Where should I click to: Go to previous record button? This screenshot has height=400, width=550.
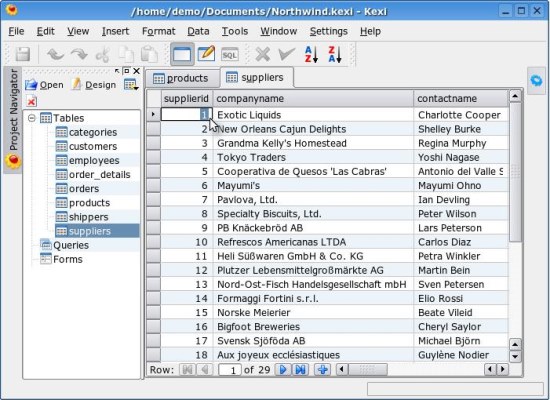(x=205, y=369)
